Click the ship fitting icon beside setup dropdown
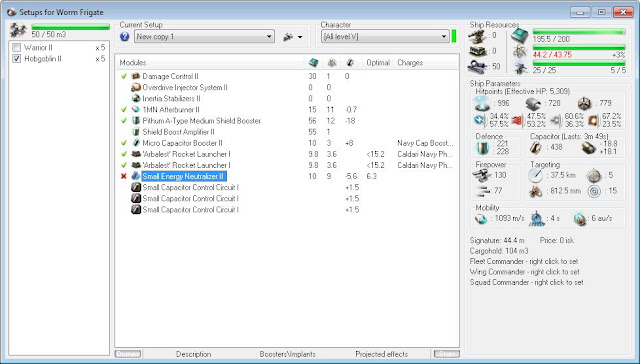Image resolution: width=640 pixels, height=364 pixels. [288, 37]
